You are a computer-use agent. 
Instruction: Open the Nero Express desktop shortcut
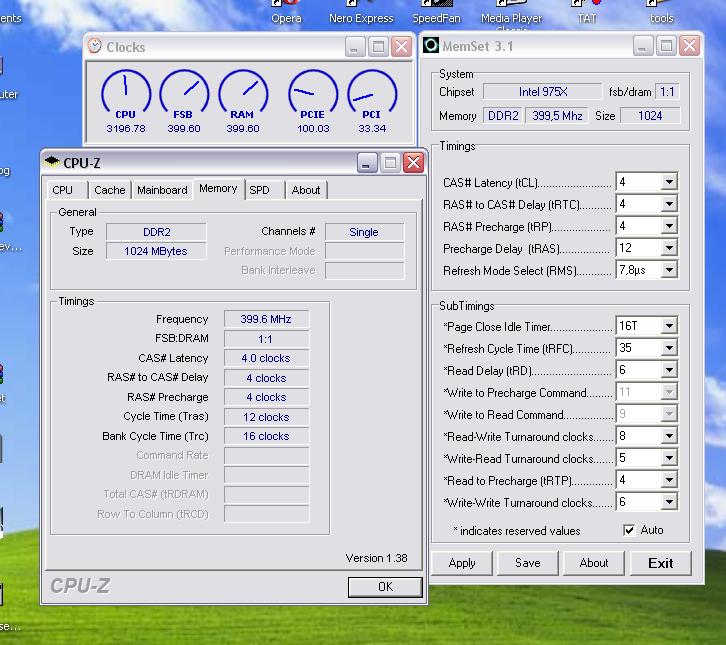click(361, 13)
